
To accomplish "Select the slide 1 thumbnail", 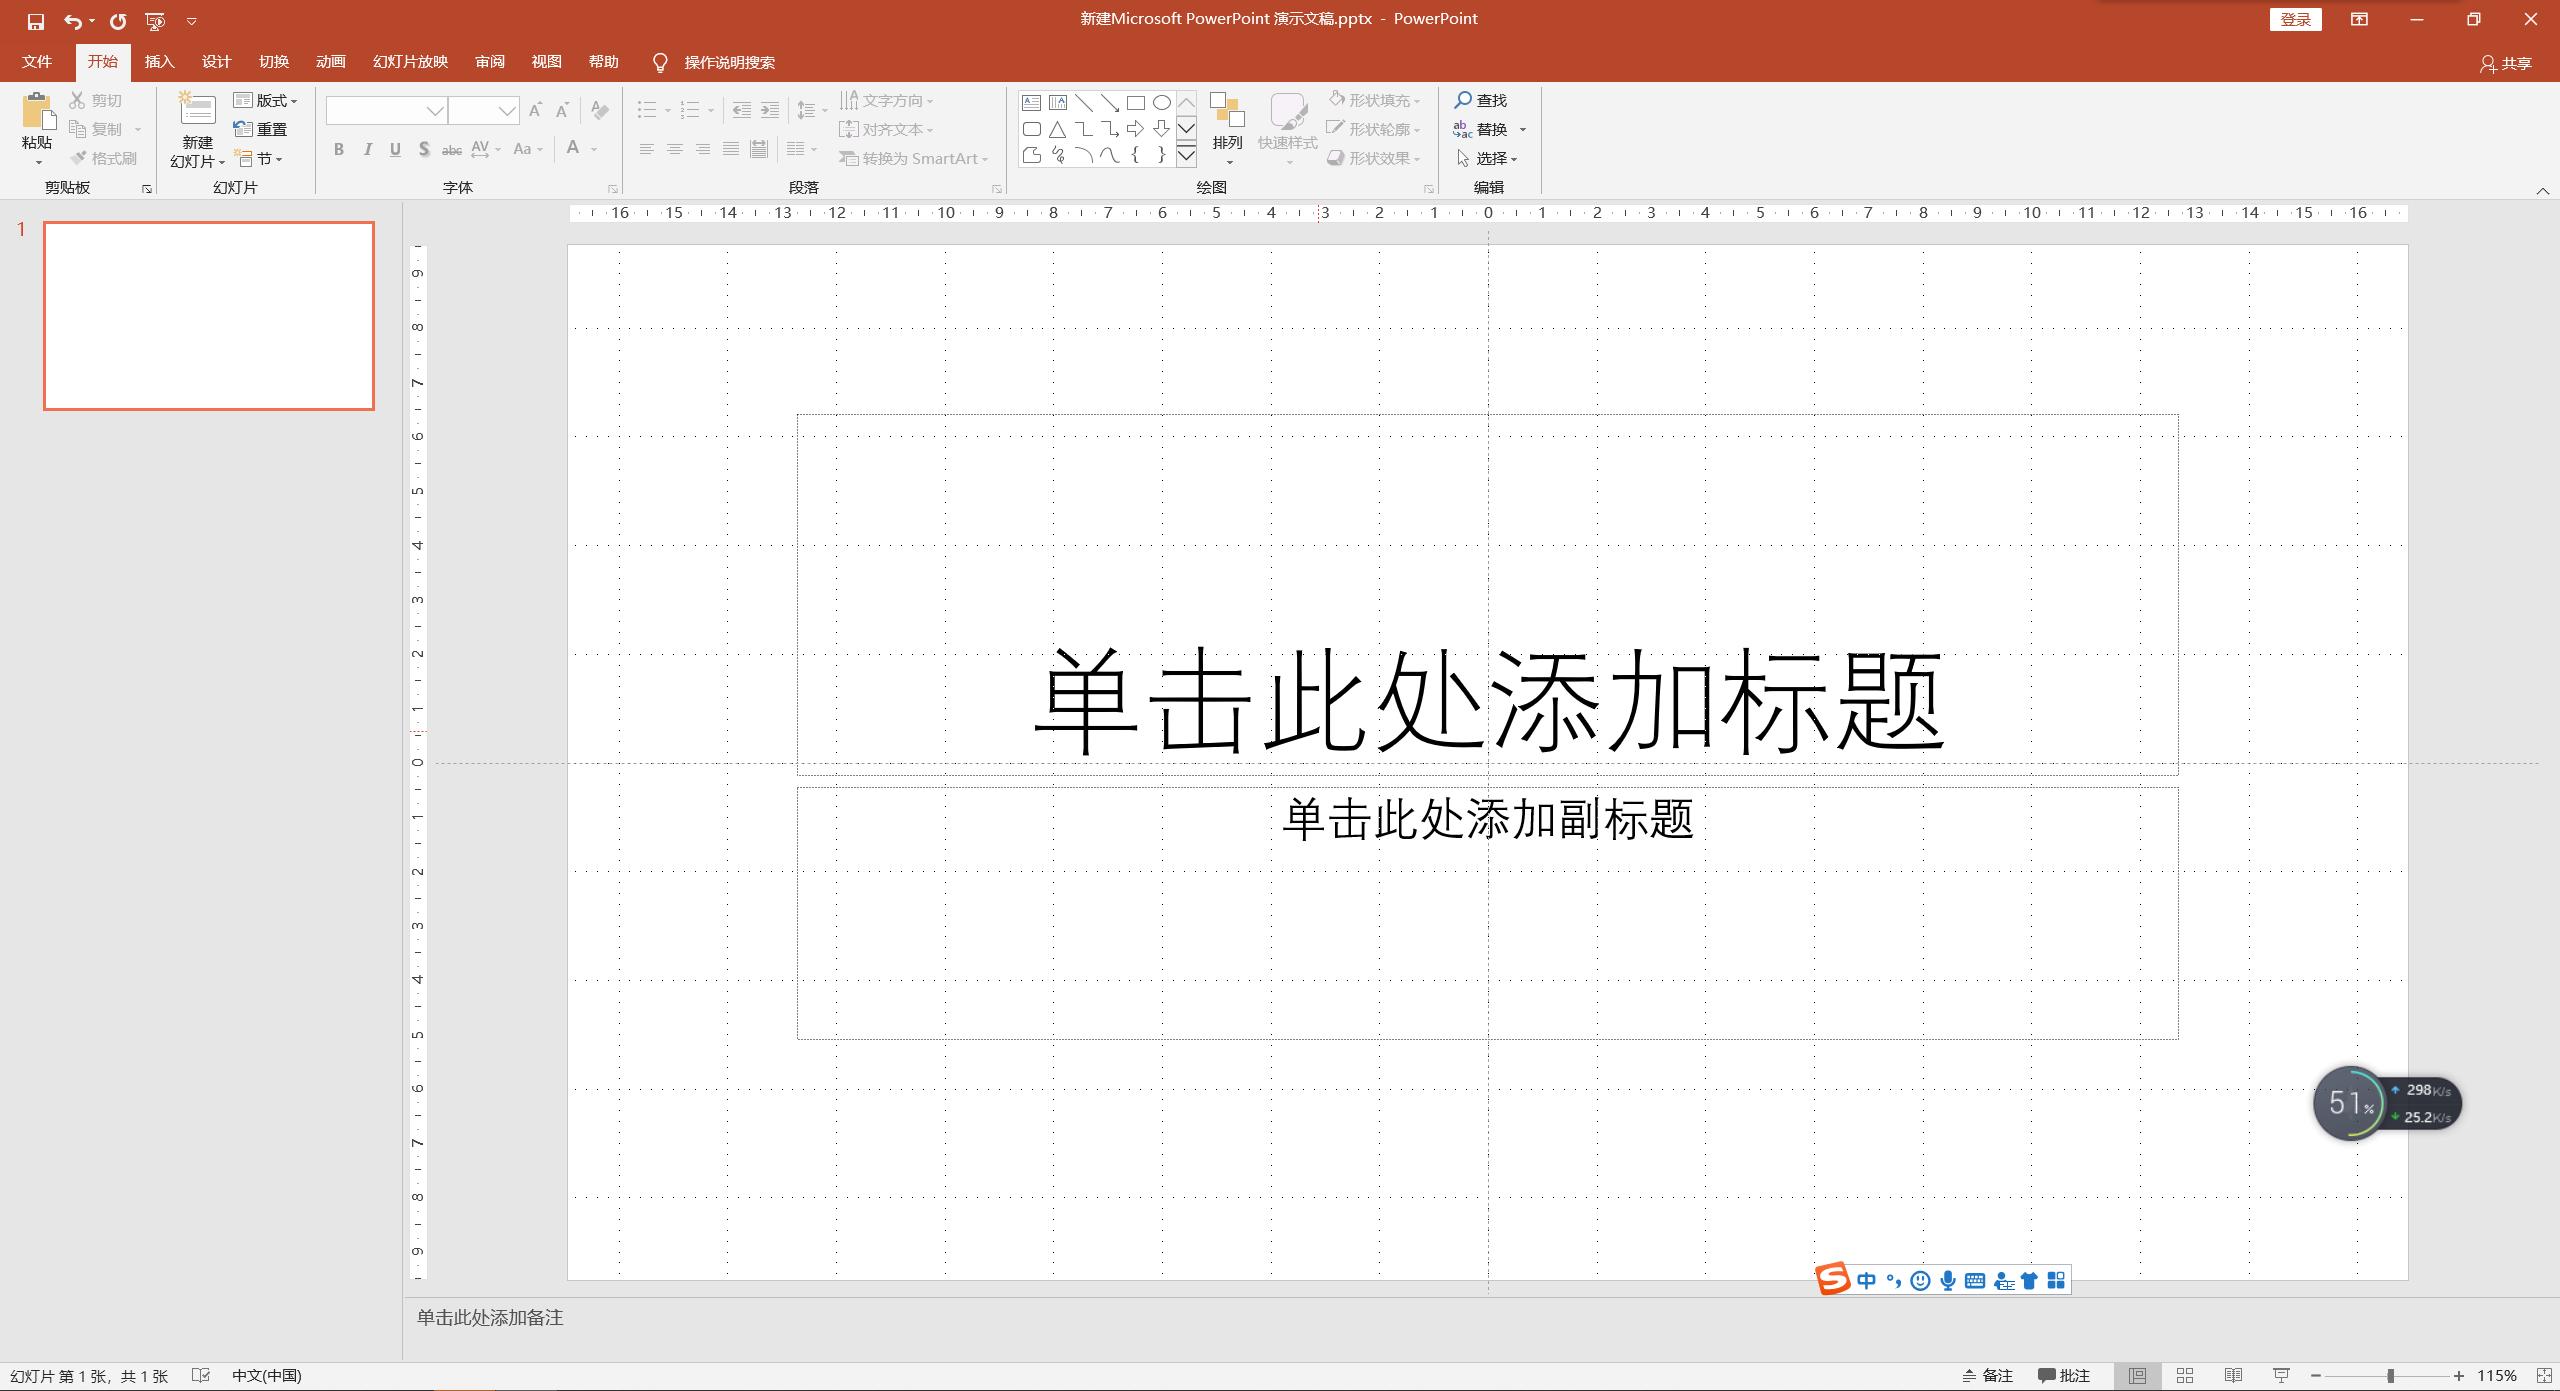I will pos(208,316).
